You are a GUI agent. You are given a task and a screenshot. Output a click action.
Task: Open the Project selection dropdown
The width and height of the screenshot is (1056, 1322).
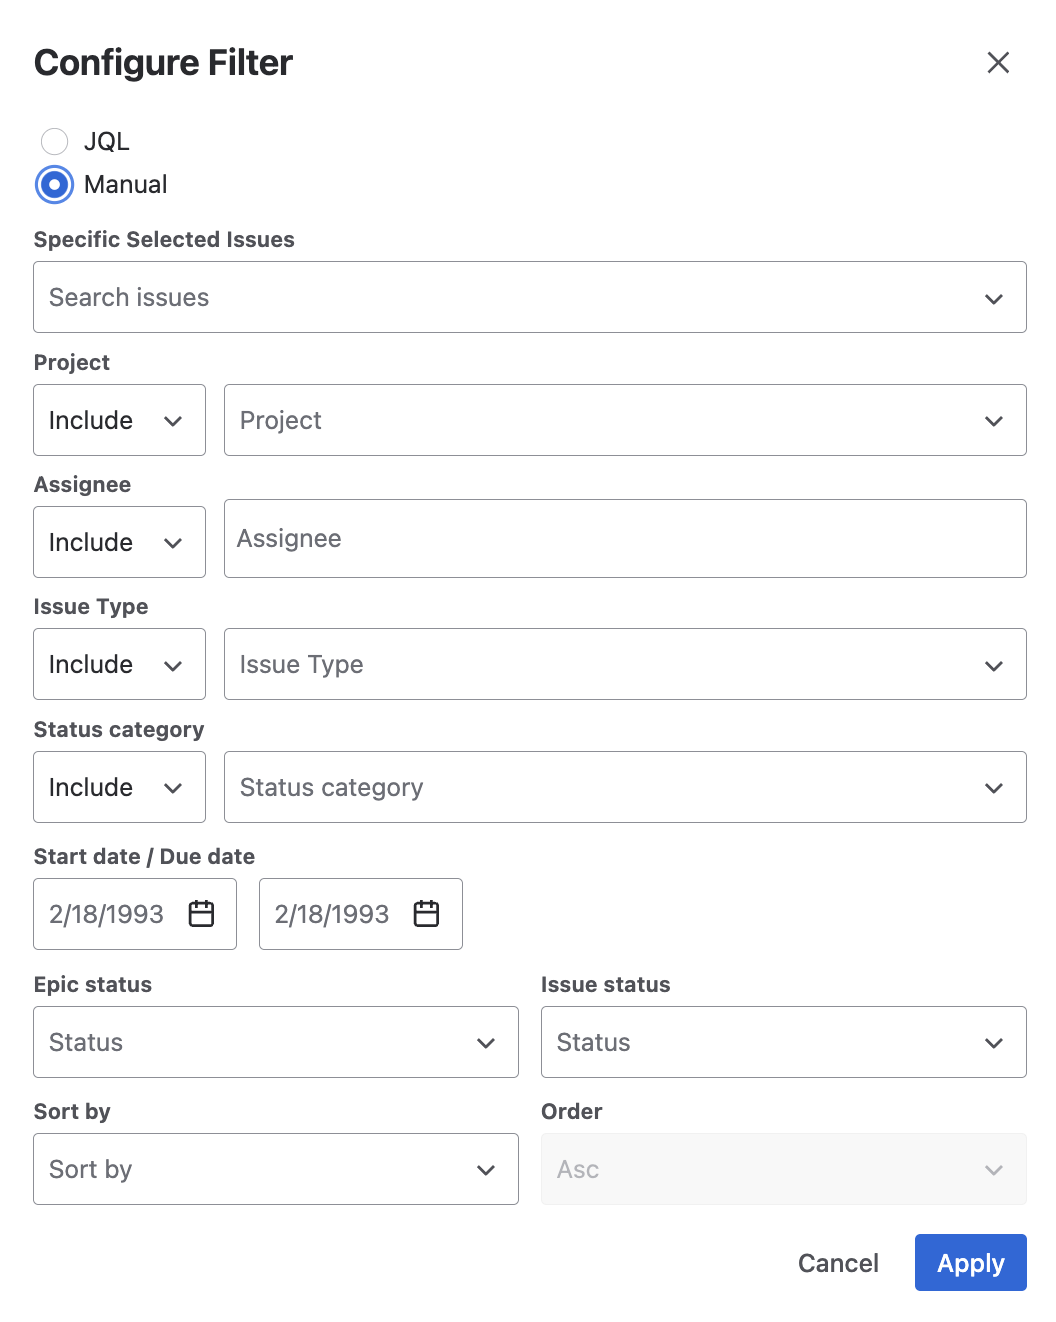[x=624, y=421]
